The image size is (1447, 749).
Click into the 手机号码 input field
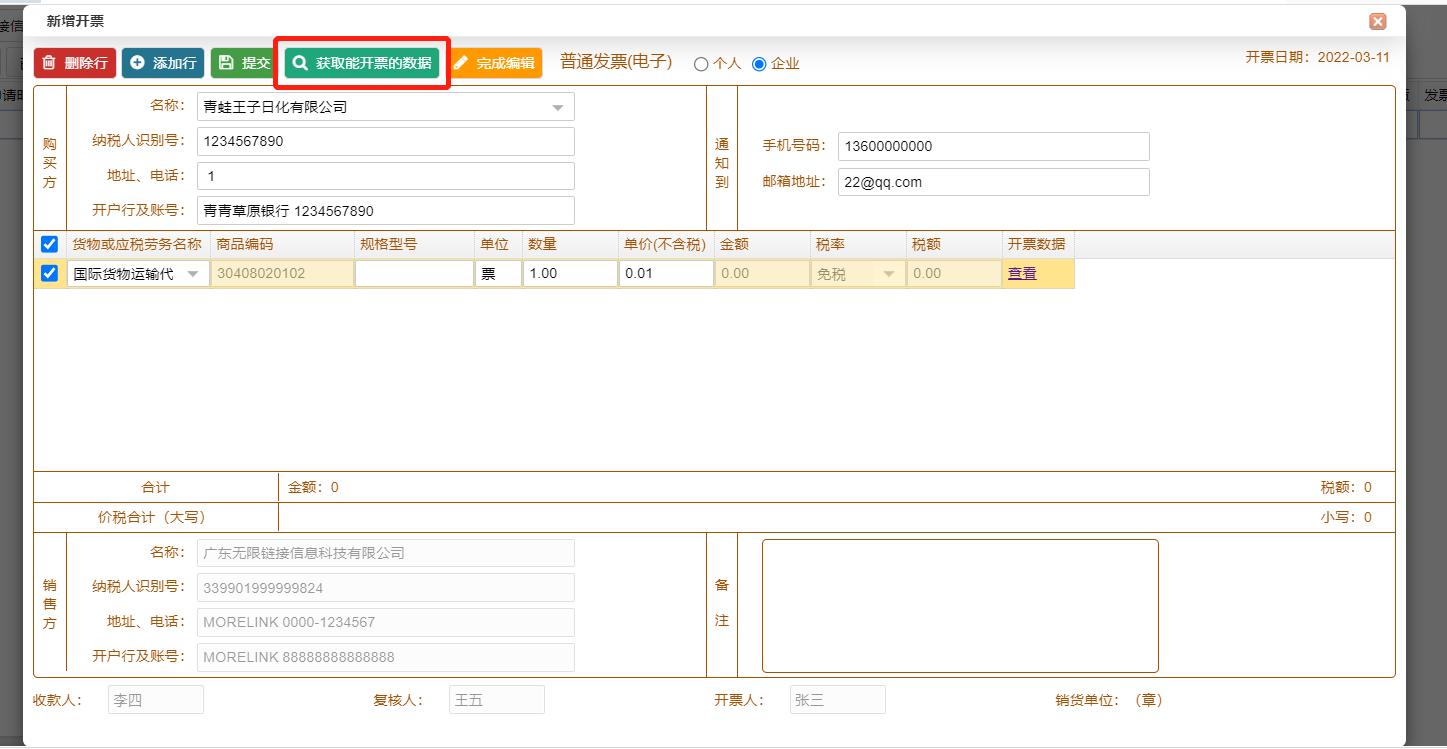pyautogui.click(x=993, y=146)
